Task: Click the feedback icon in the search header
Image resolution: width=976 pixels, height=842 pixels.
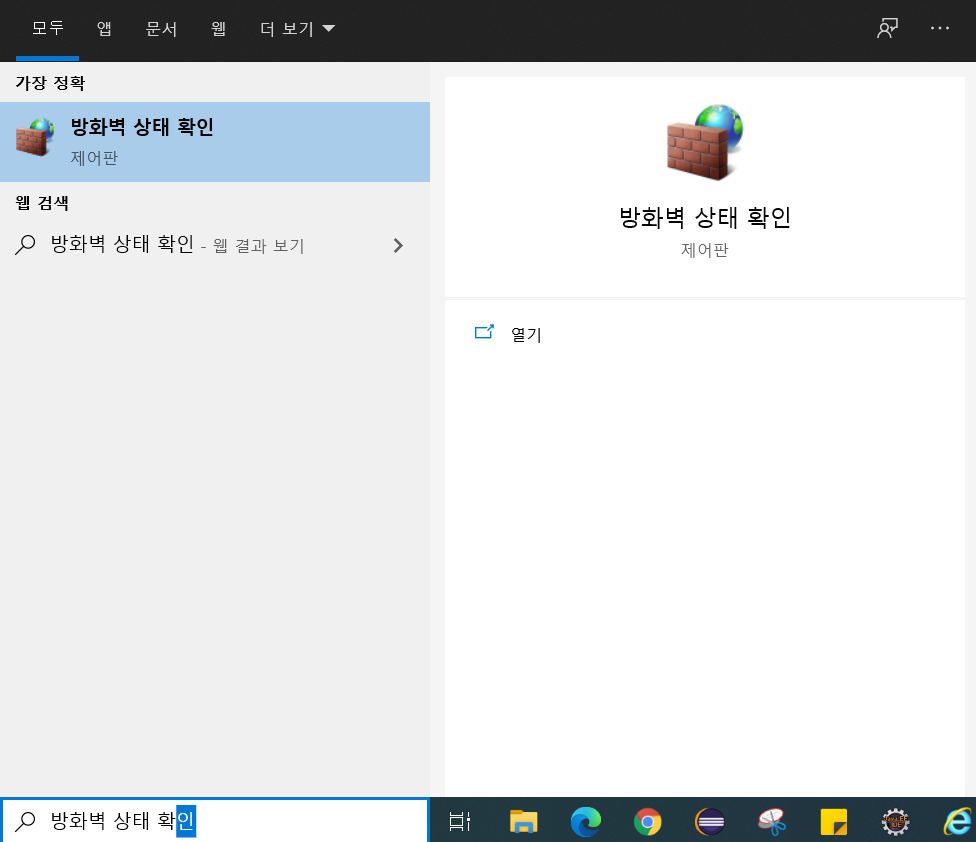Action: [886, 28]
